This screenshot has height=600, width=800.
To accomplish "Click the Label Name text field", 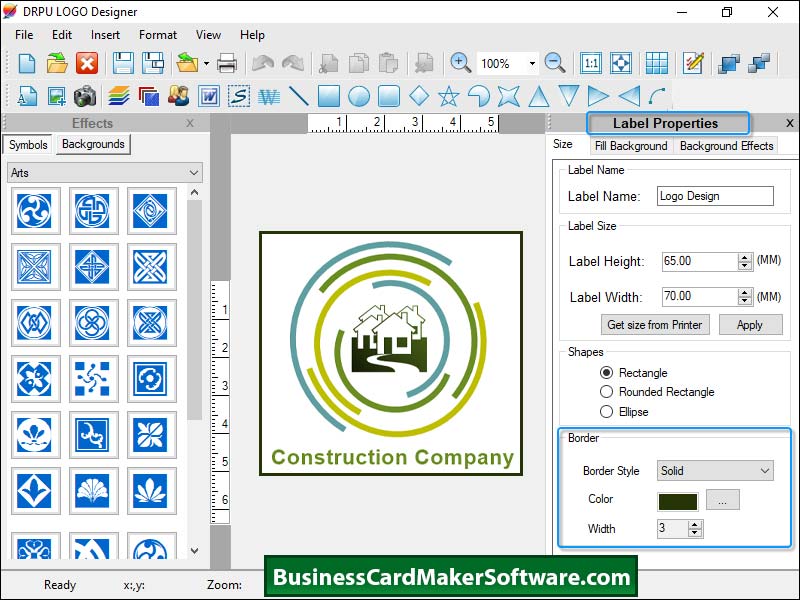I will pos(714,196).
